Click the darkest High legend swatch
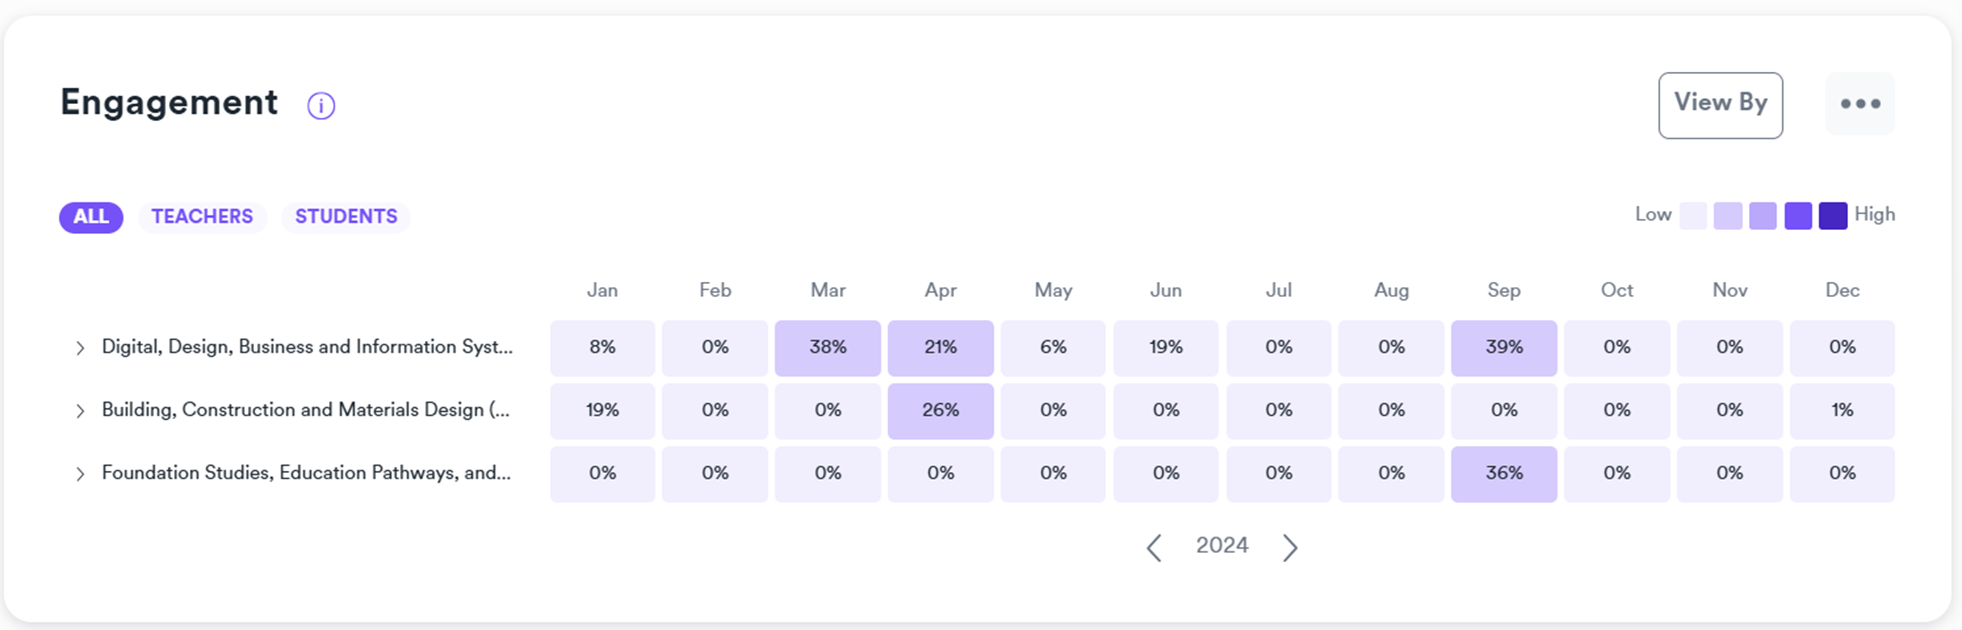The height and width of the screenshot is (630, 1962). [x=1832, y=216]
